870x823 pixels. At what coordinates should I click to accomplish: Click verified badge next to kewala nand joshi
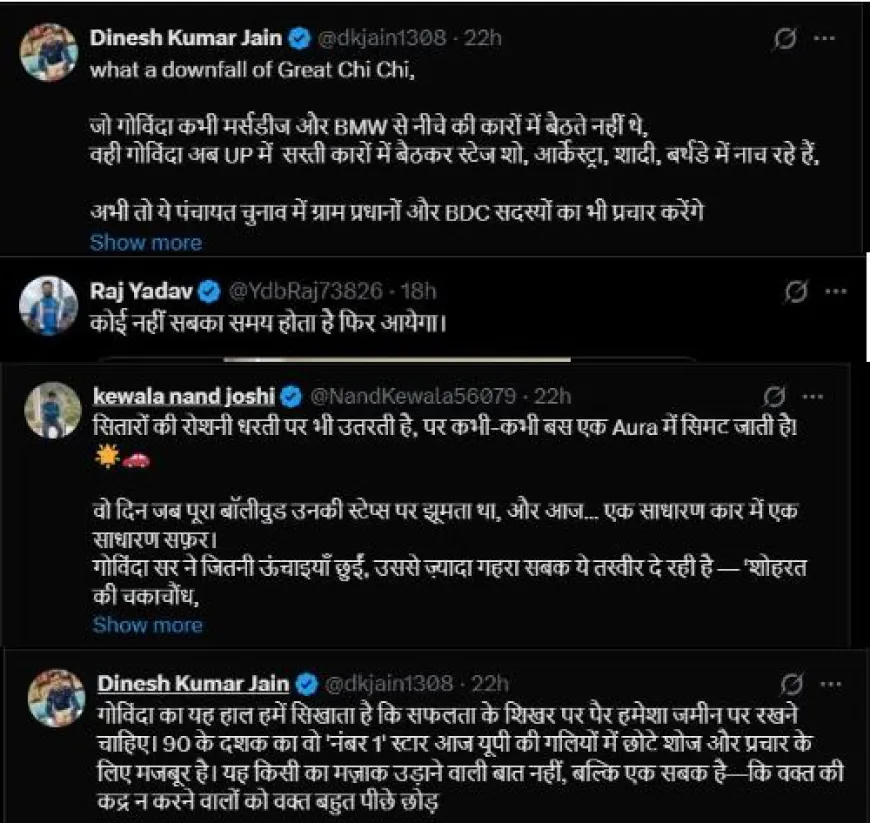point(292,396)
